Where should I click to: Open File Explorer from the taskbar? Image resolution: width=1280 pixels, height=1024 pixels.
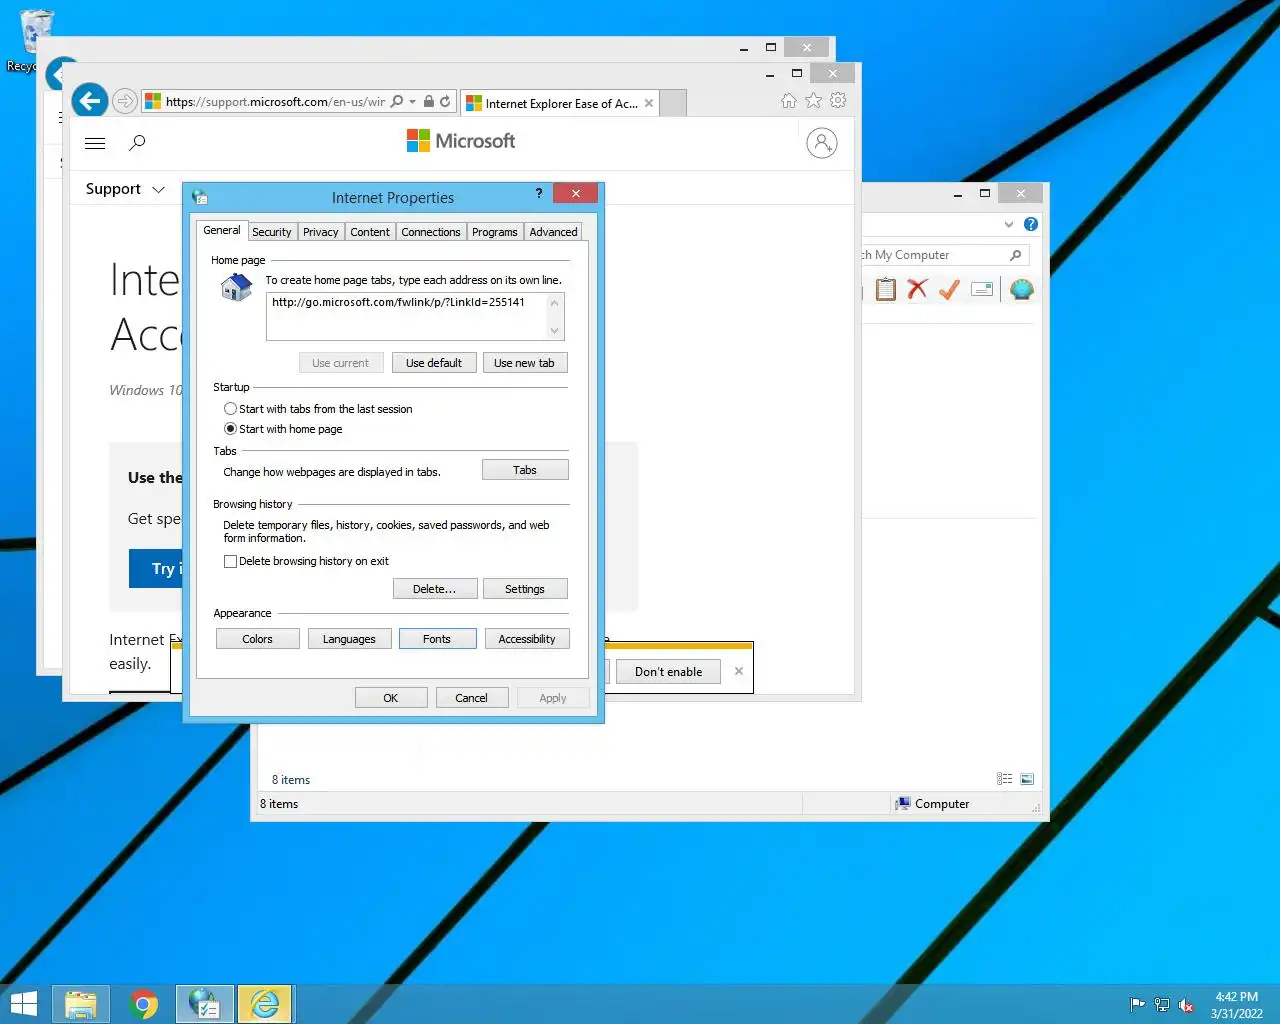click(x=81, y=1004)
